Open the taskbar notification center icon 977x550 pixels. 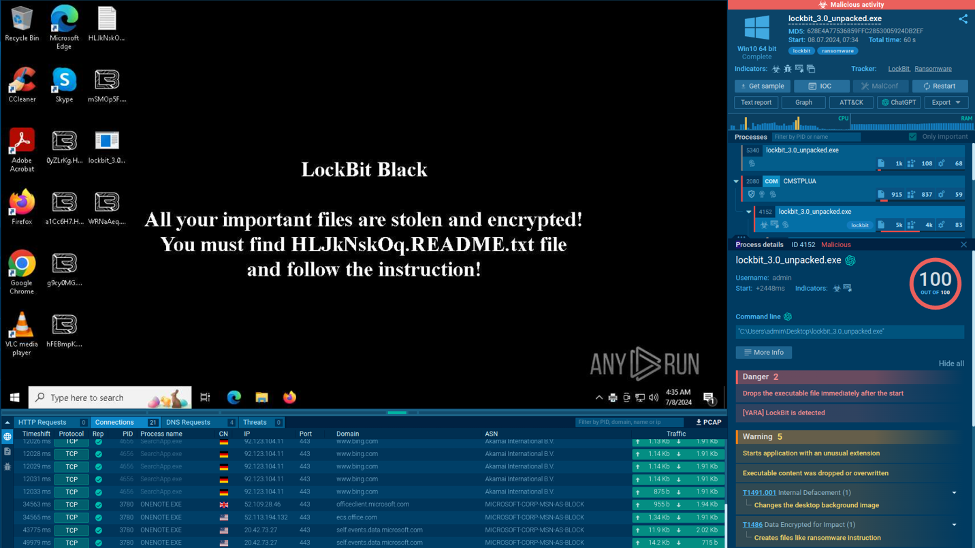(x=709, y=398)
